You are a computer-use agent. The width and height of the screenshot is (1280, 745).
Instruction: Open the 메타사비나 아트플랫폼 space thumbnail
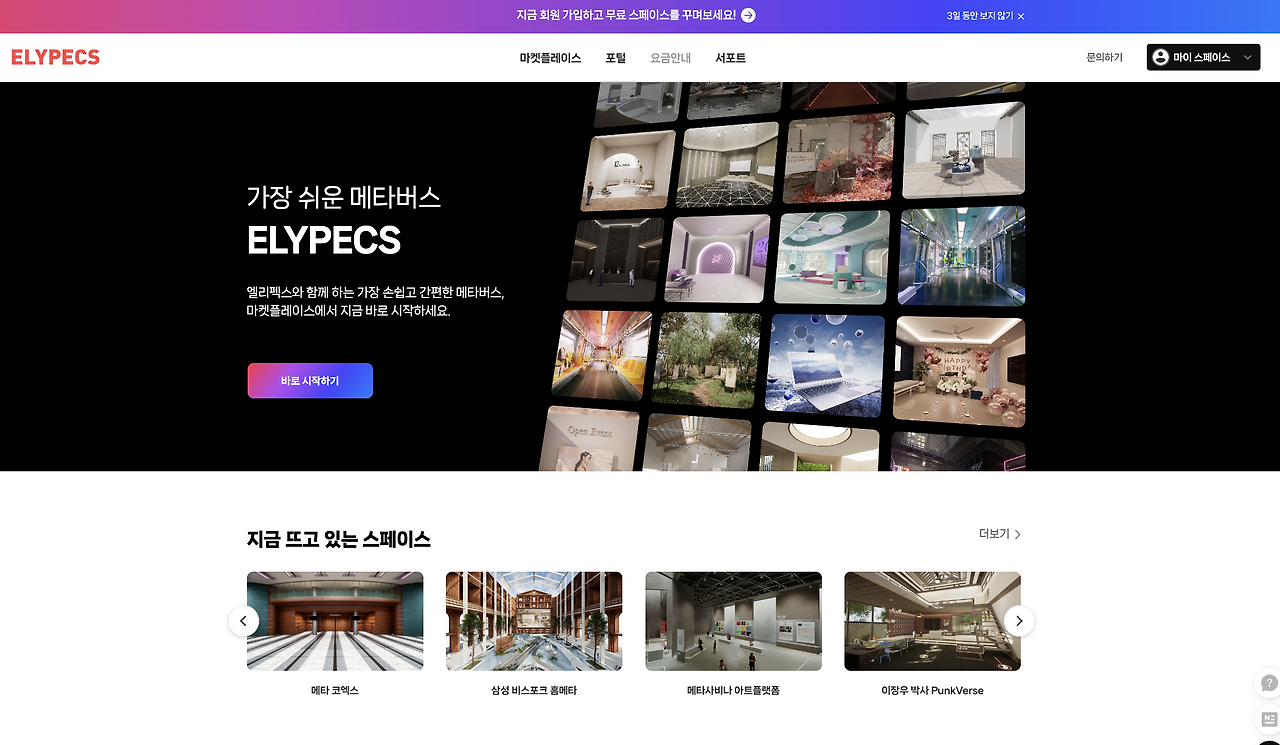point(733,620)
